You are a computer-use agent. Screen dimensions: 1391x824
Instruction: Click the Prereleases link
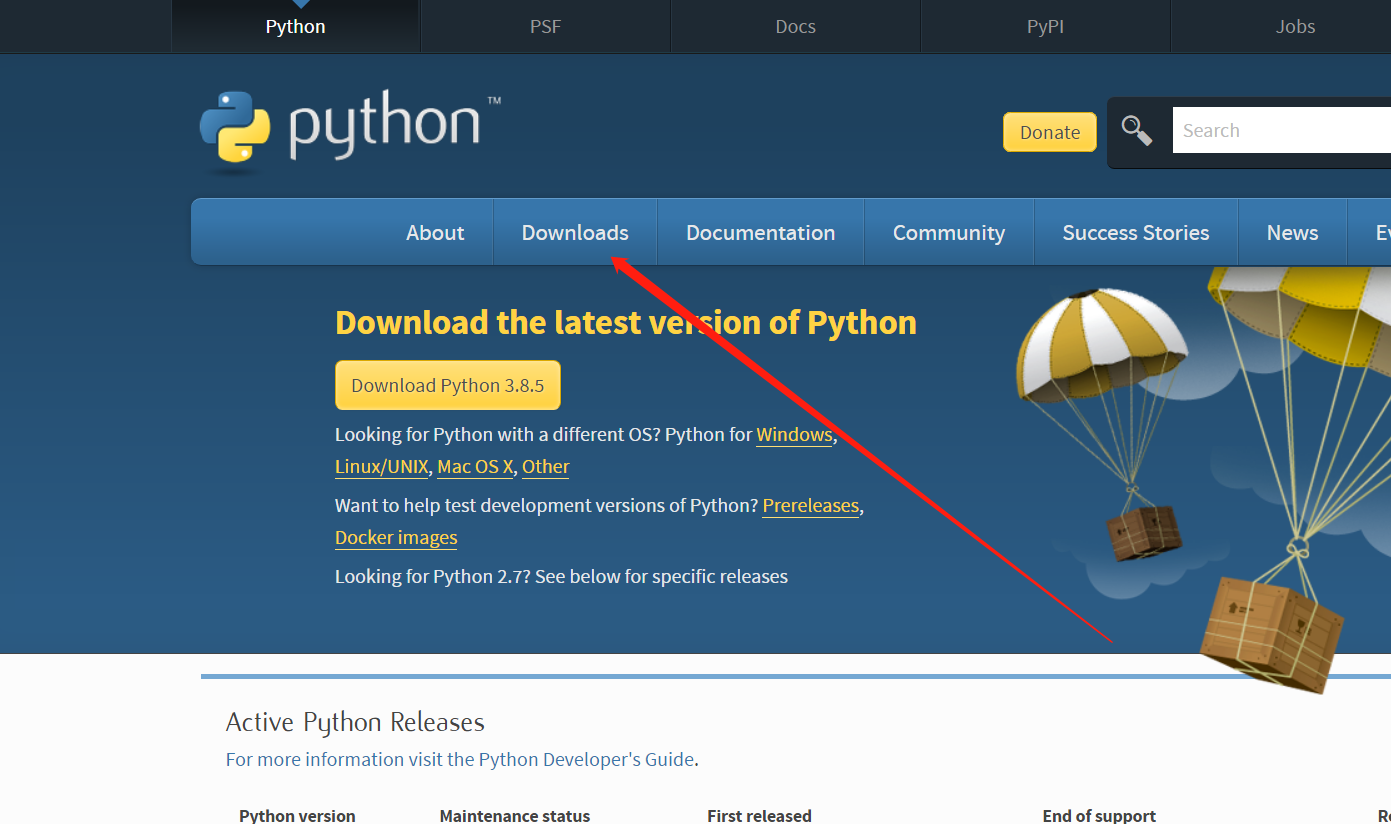[810, 505]
